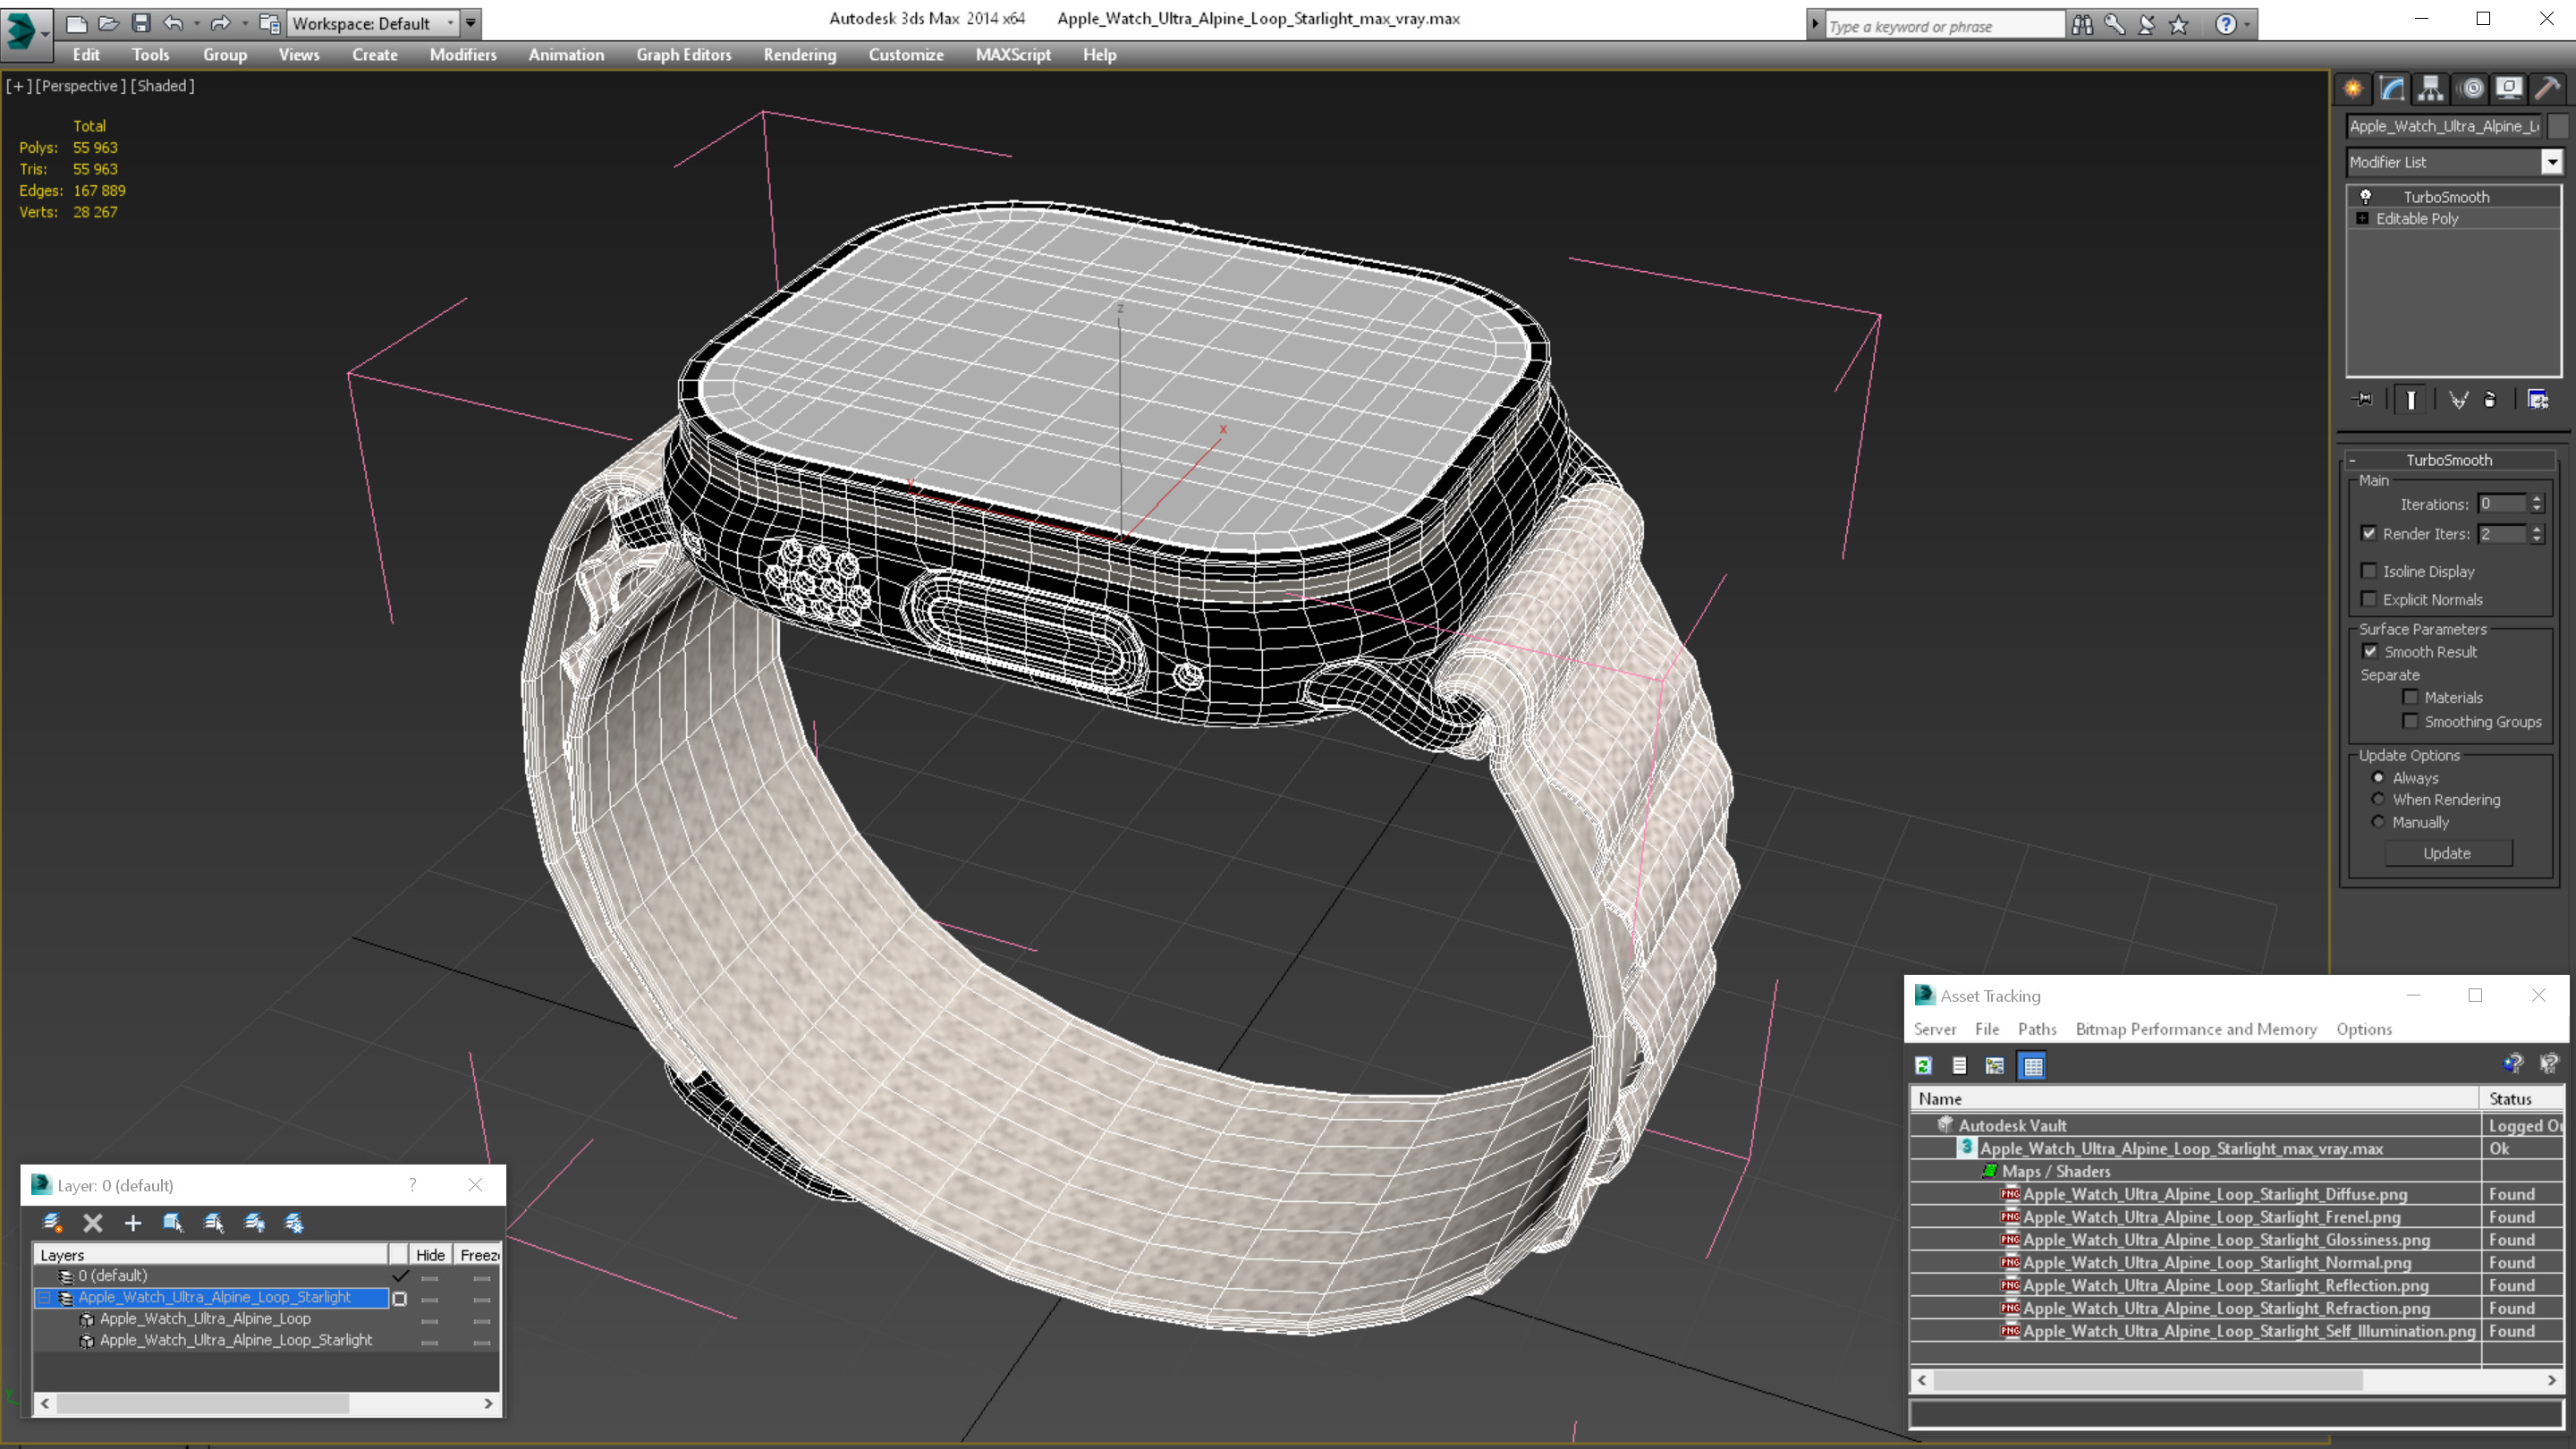Toggle TurboSmooth lightbulb visibility in stack
Image resolution: width=2576 pixels, height=1449 pixels.
[2366, 197]
